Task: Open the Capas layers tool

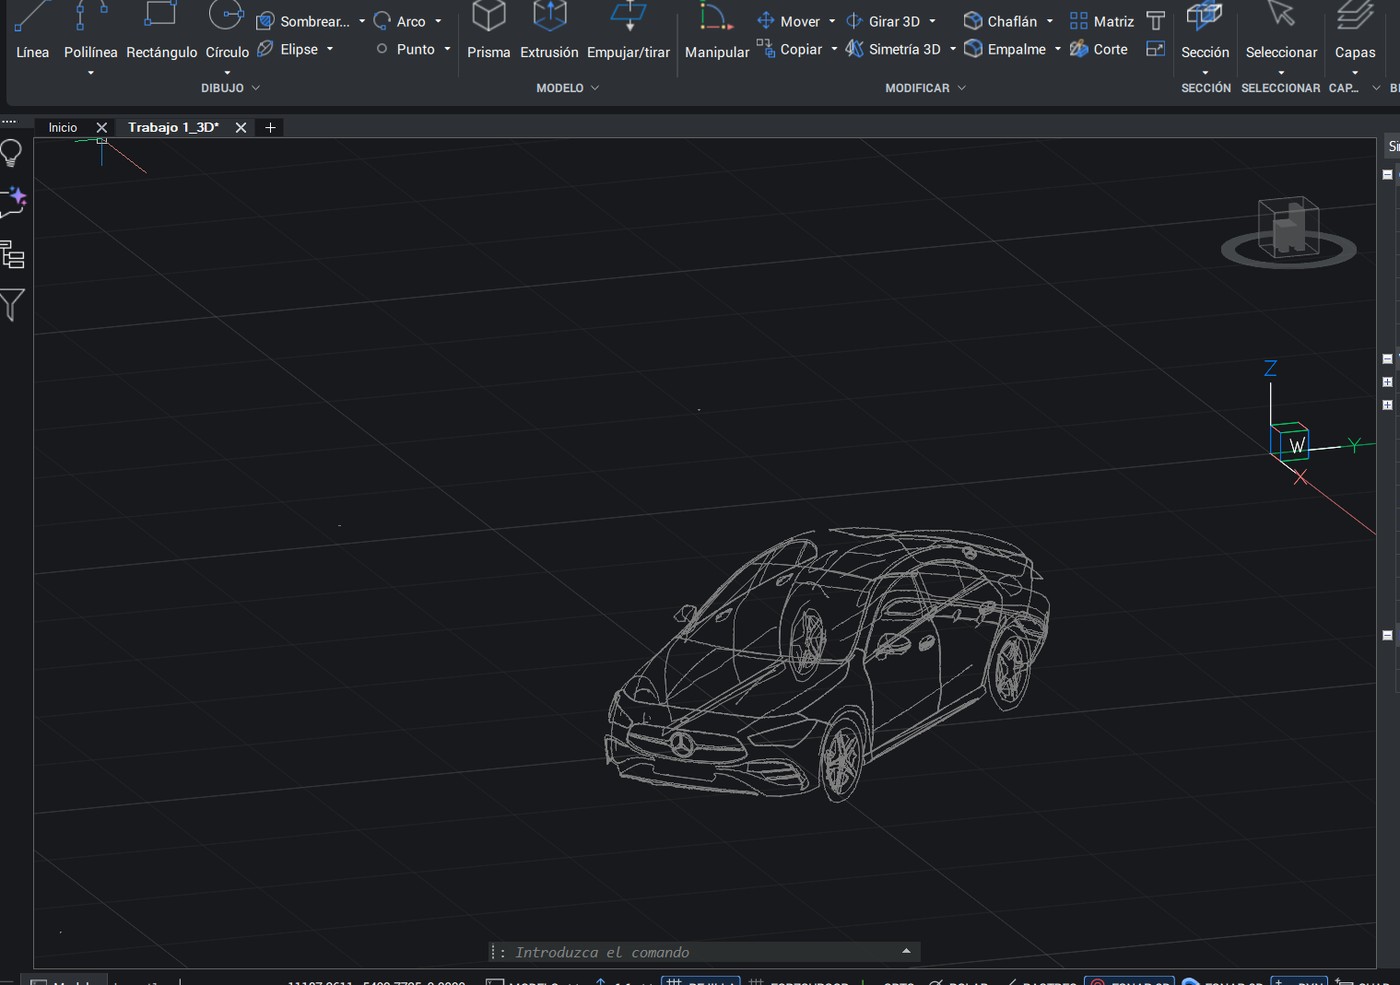Action: pos(1355,30)
